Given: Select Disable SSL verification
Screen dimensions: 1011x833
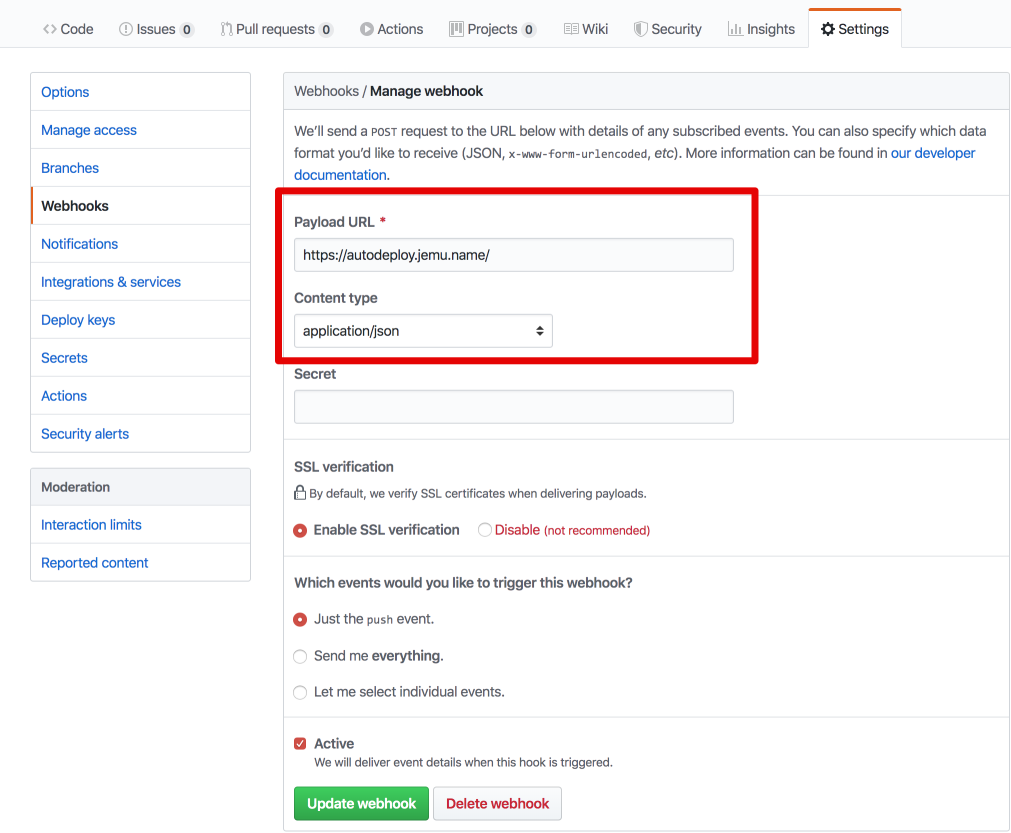Looking at the screenshot, I should pyautogui.click(x=482, y=529).
